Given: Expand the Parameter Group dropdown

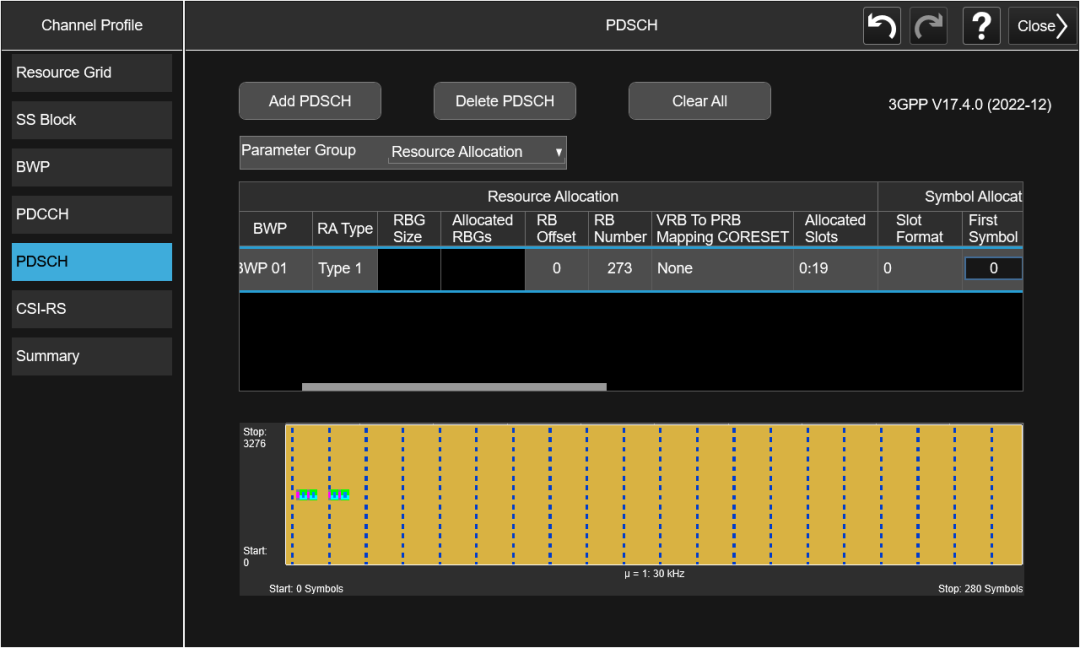Looking at the screenshot, I should (x=476, y=152).
